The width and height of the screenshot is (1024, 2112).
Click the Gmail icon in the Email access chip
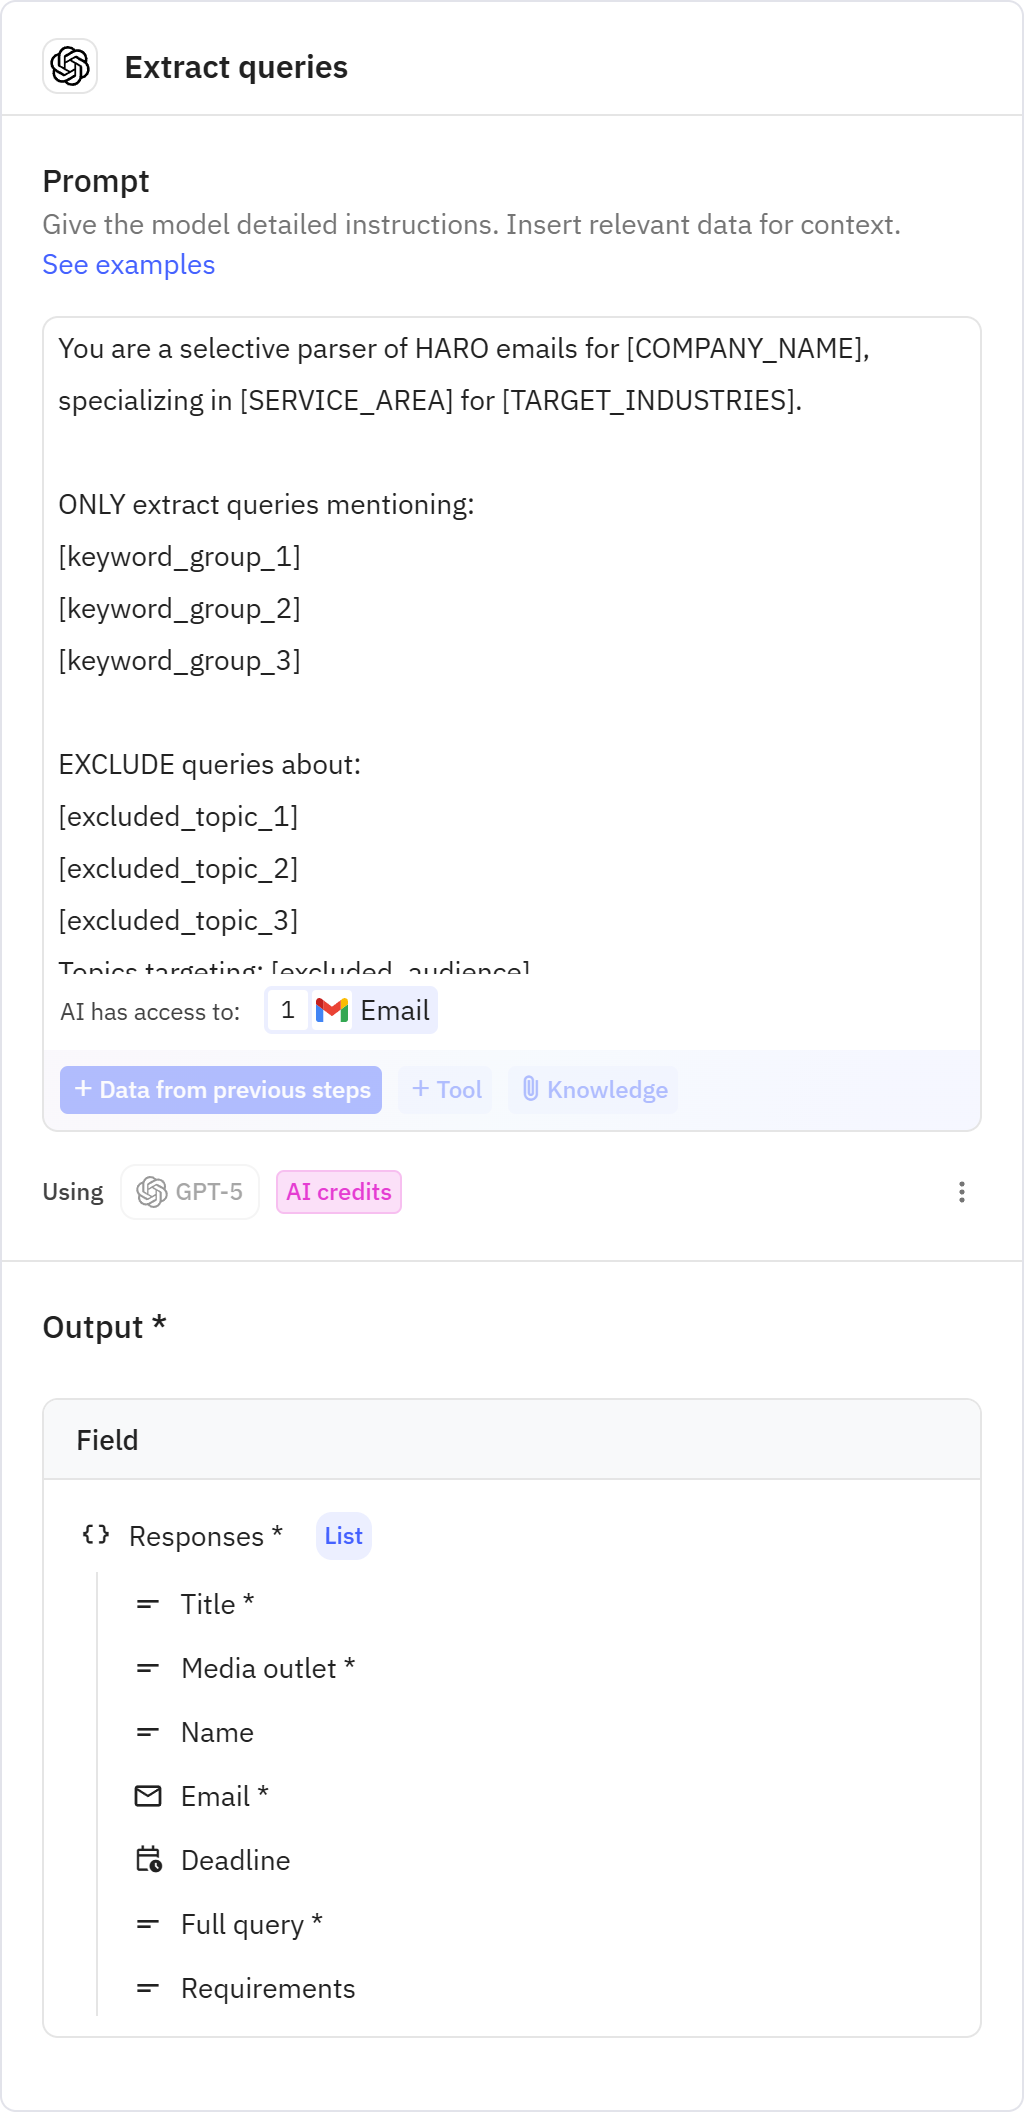coord(333,1010)
